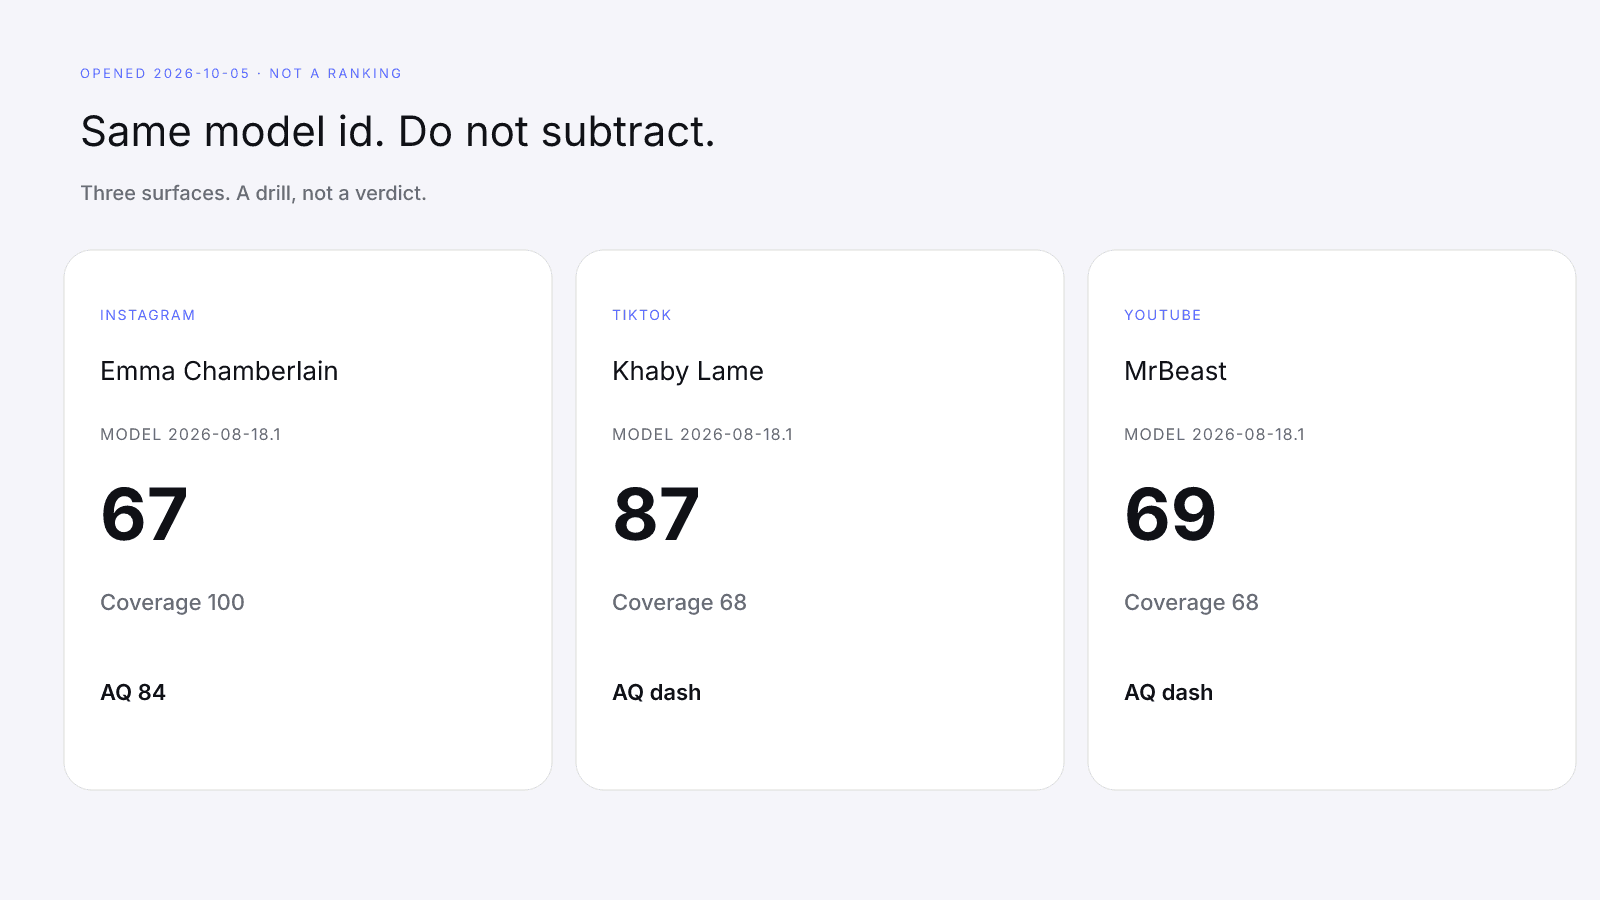Click the YOUTUBE platform label
1600x900 pixels.
click(x=1163, y=315)
